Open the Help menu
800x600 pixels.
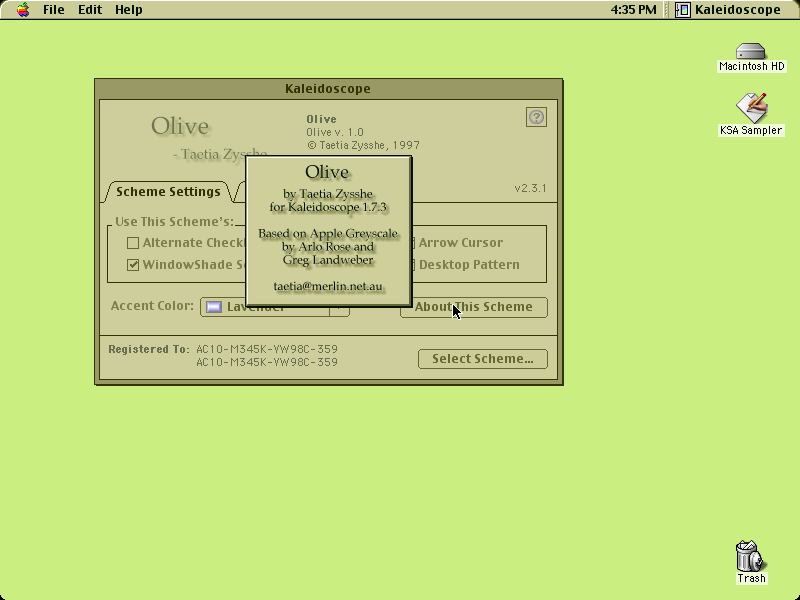(x=129, y=10)
